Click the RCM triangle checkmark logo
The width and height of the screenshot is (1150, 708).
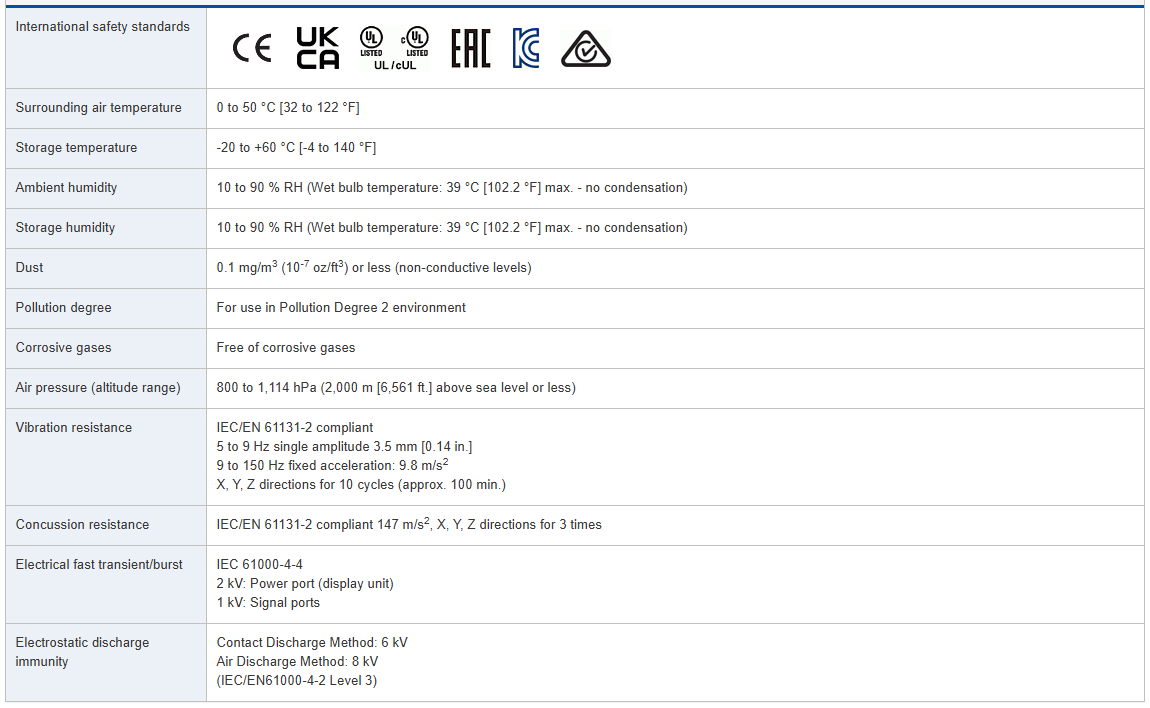(x=585, y=48)
